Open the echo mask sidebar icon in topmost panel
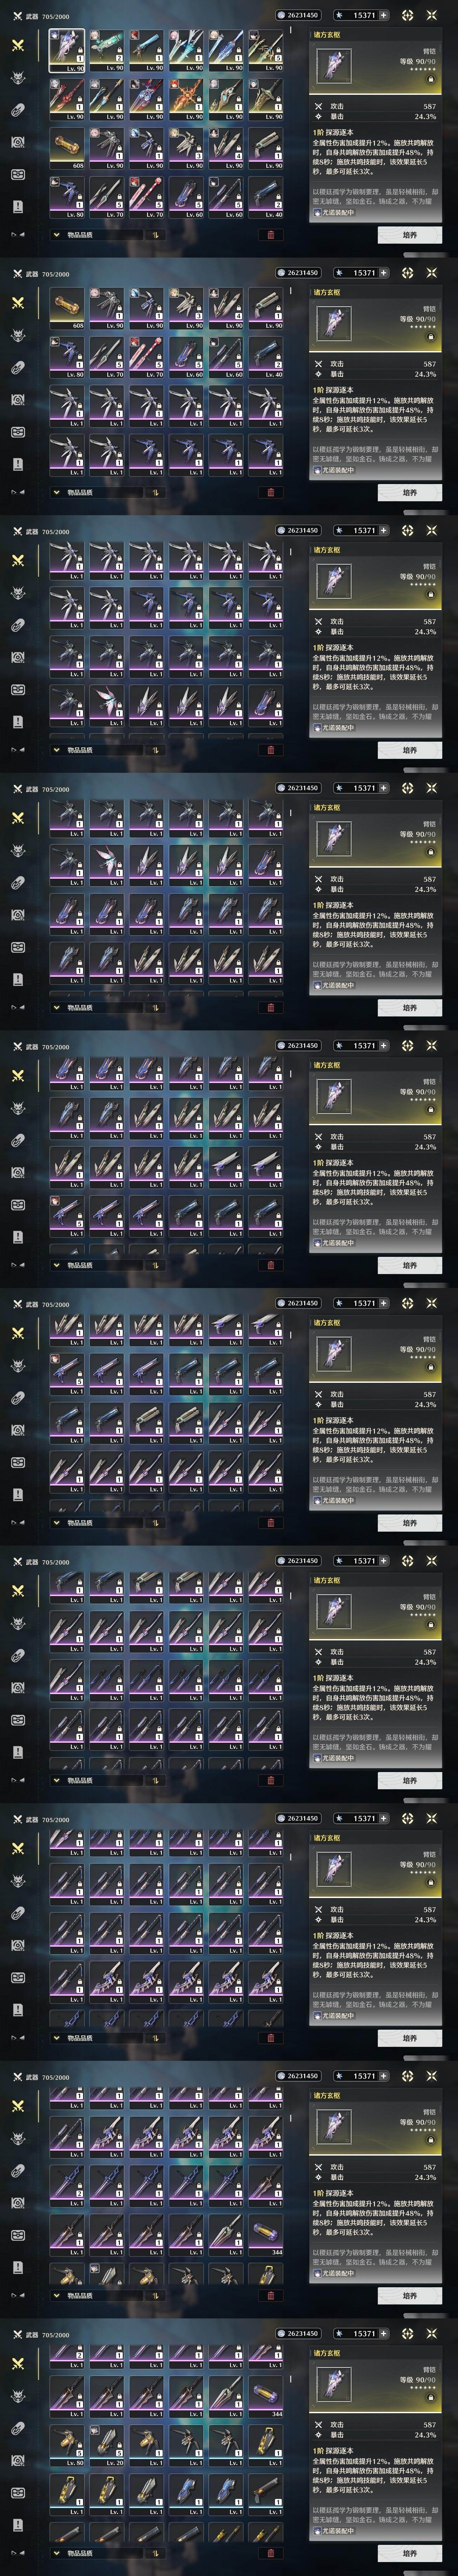458x2576 pixels. [17, 78]
